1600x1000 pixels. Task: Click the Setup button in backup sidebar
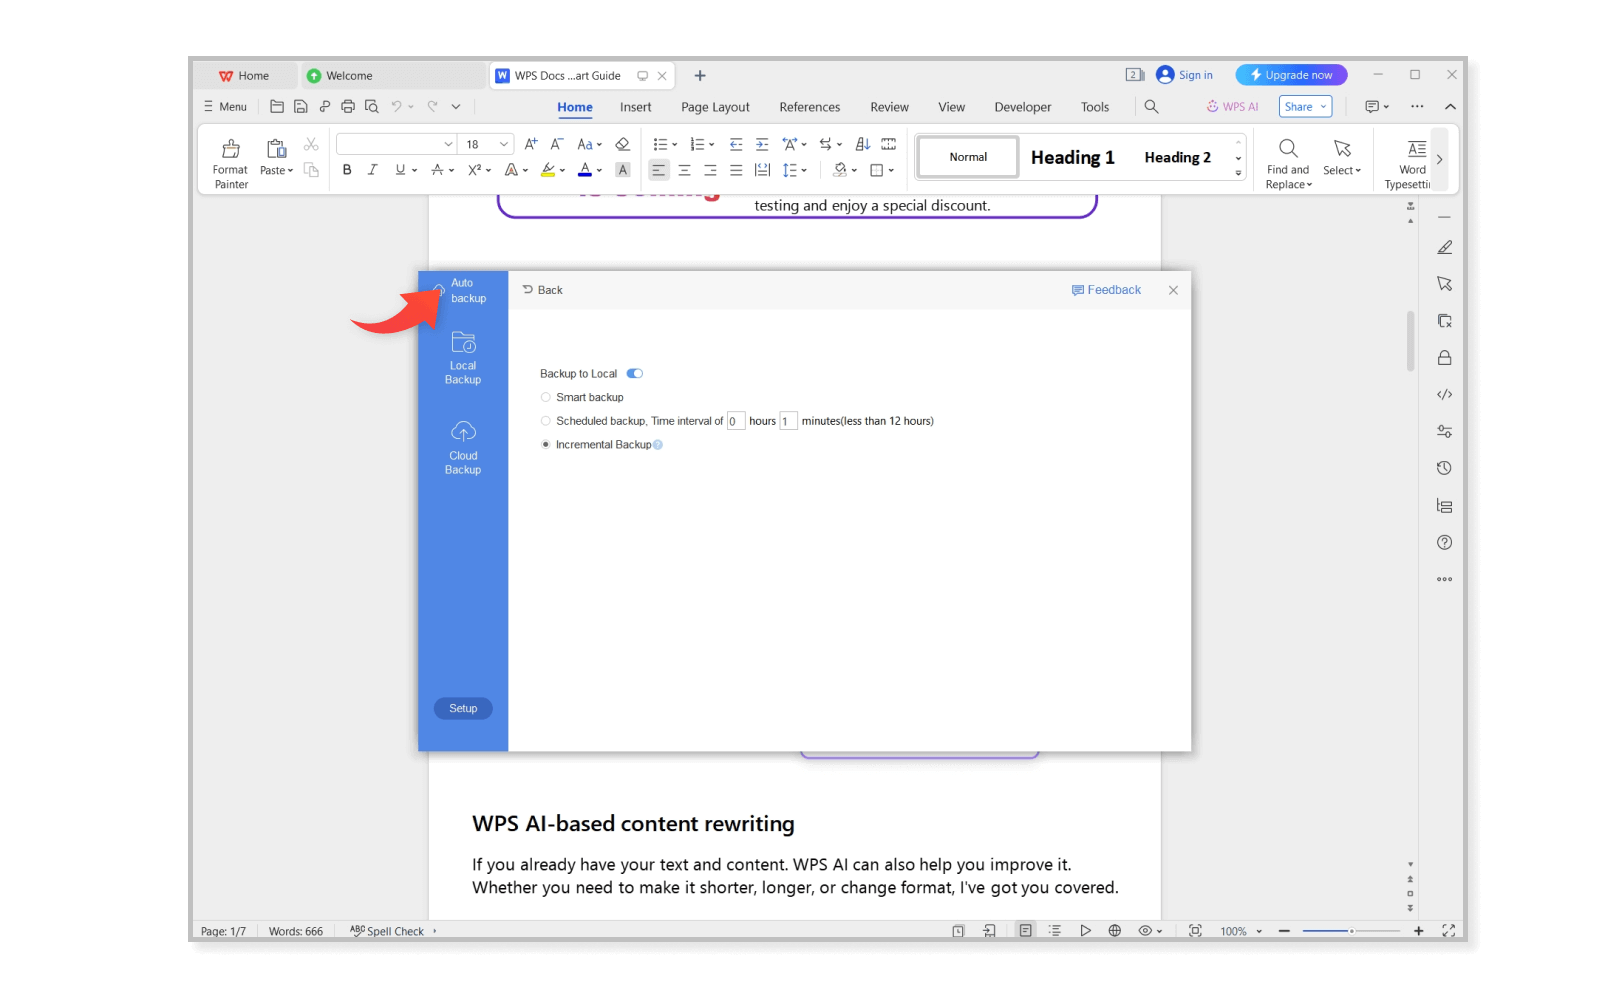(462, 708)
